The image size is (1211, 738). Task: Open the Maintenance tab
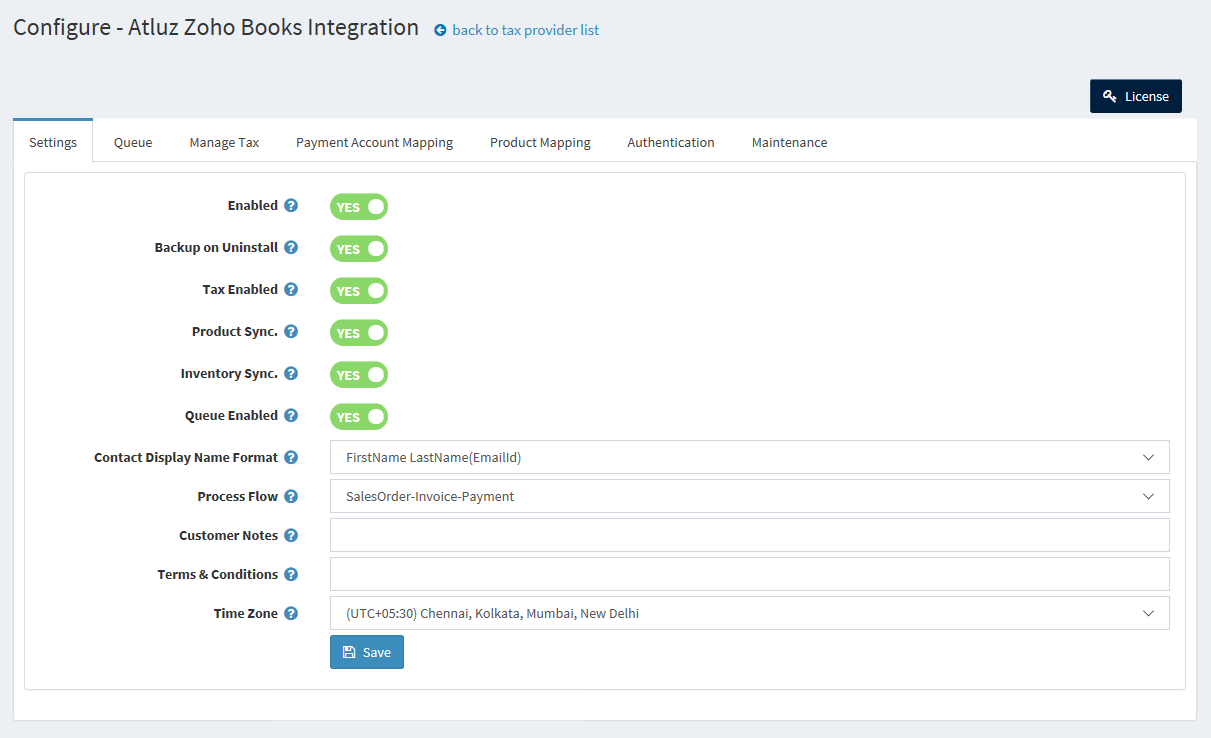point(790,142)
